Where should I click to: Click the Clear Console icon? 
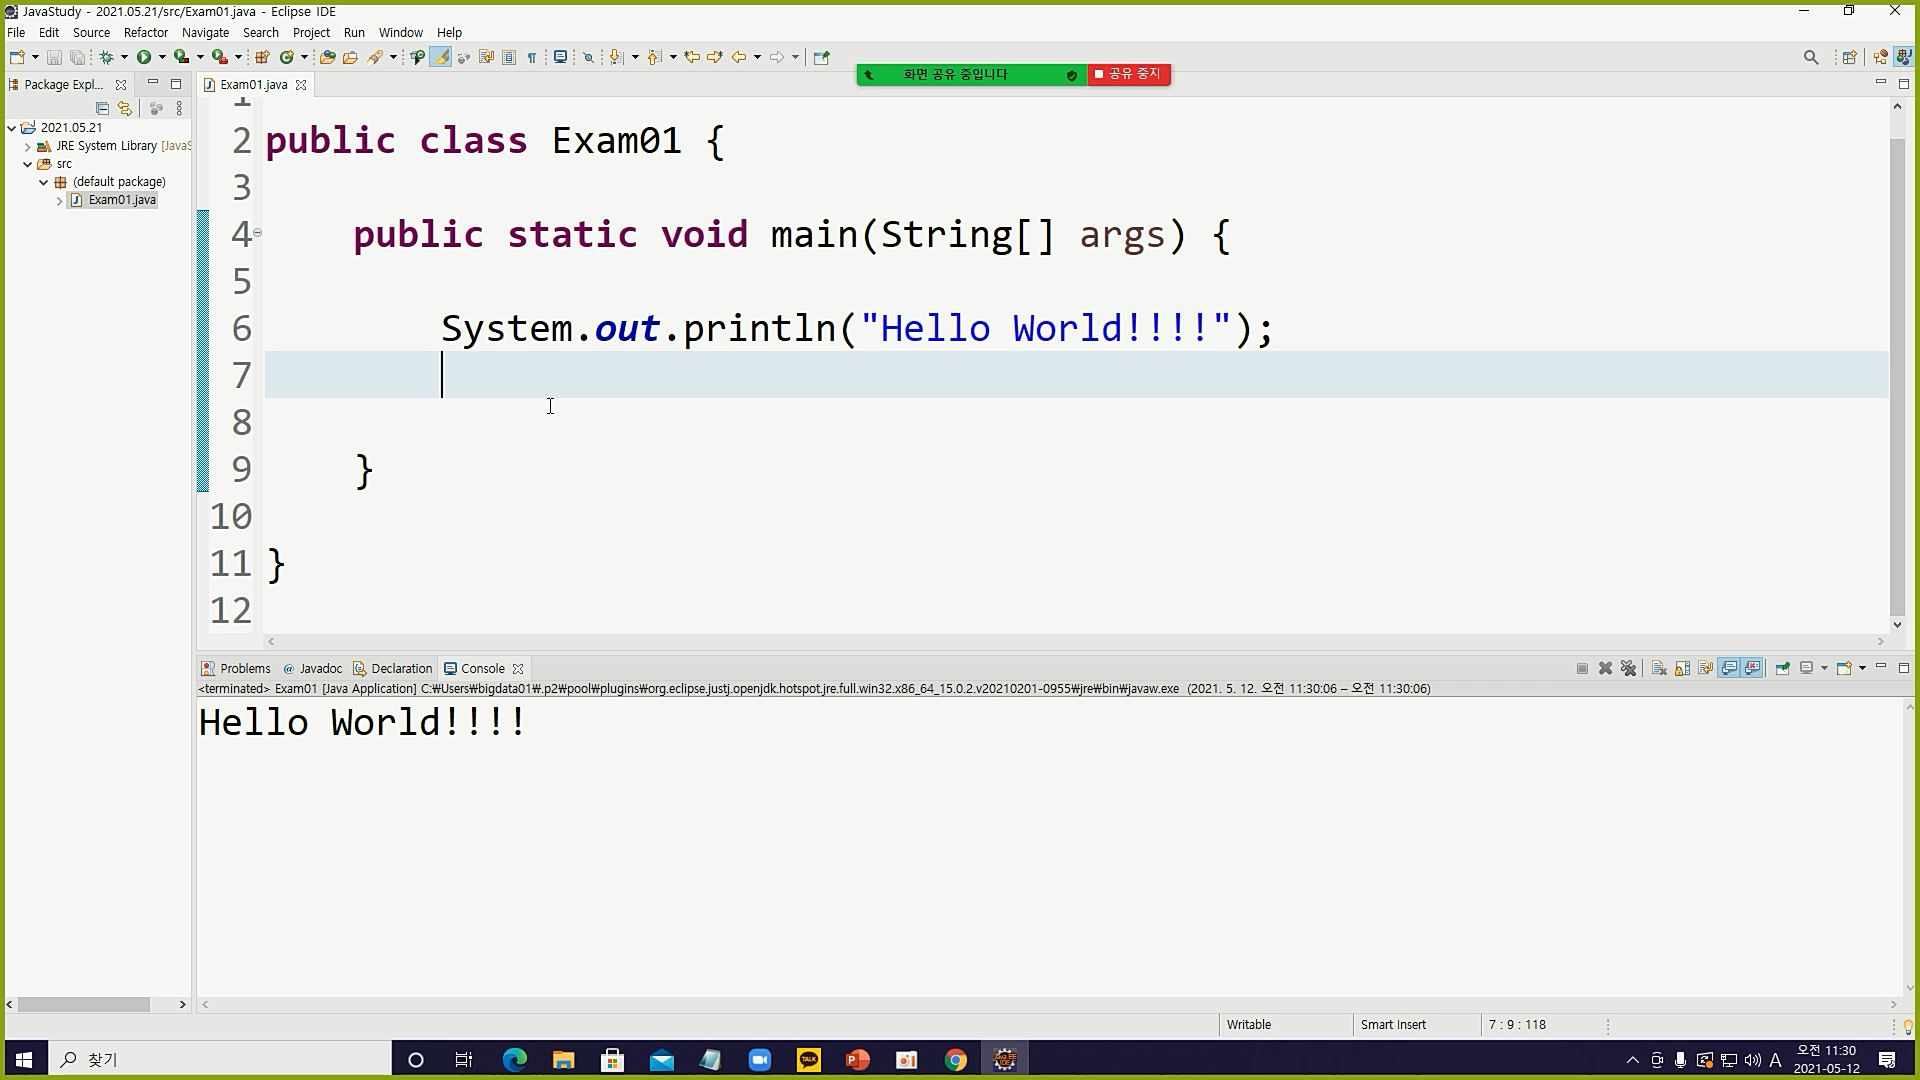point(1659,668)
